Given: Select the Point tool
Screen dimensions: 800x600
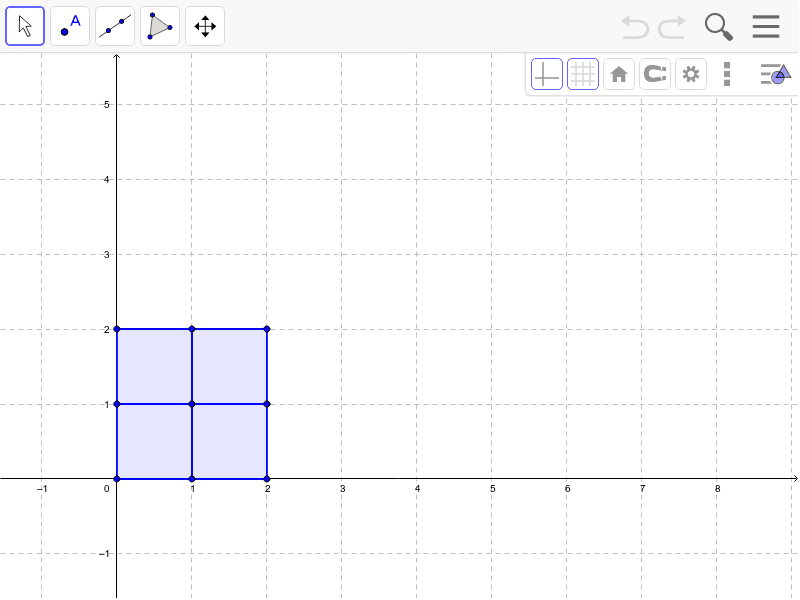Looking at the screenshot, I should pyautogui.click(x=70, y=26).
